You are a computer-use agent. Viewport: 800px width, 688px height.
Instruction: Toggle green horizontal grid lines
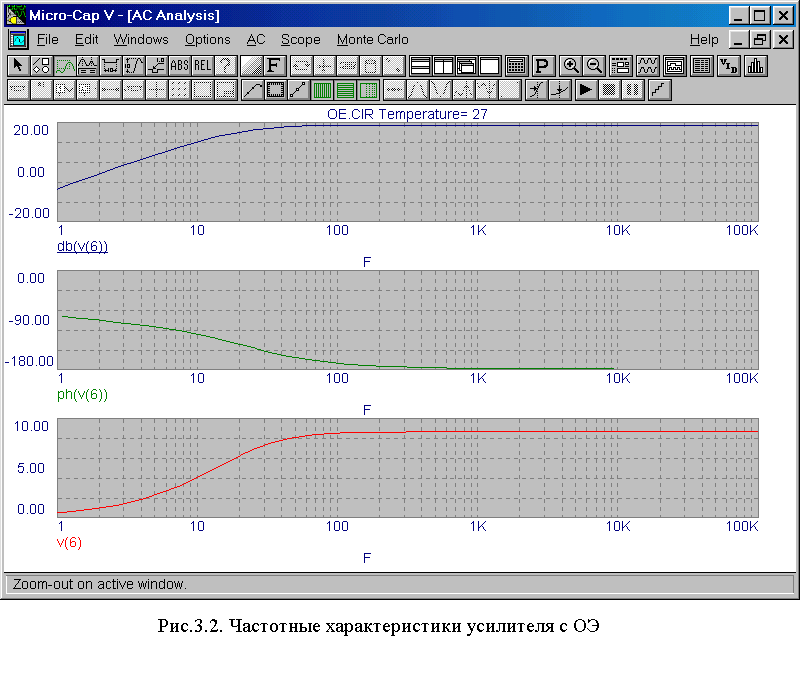pyautogui.click(x=345, y=90)
